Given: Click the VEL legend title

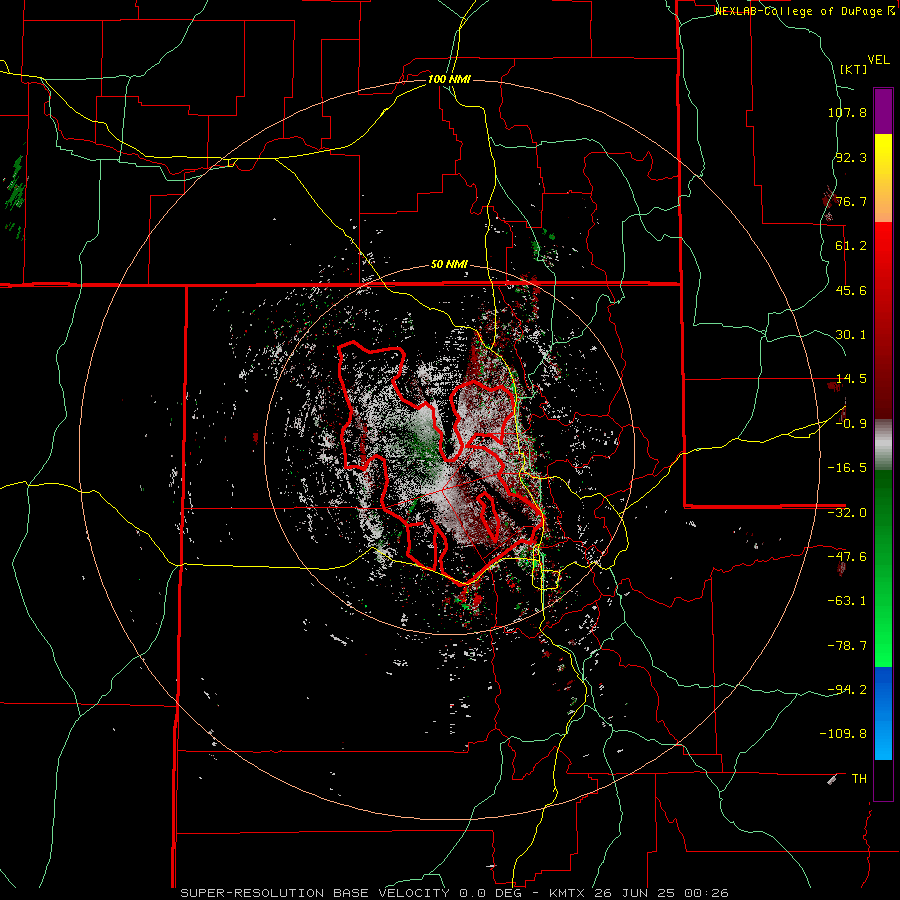Looking at the screenshot, I should point(878,60).
